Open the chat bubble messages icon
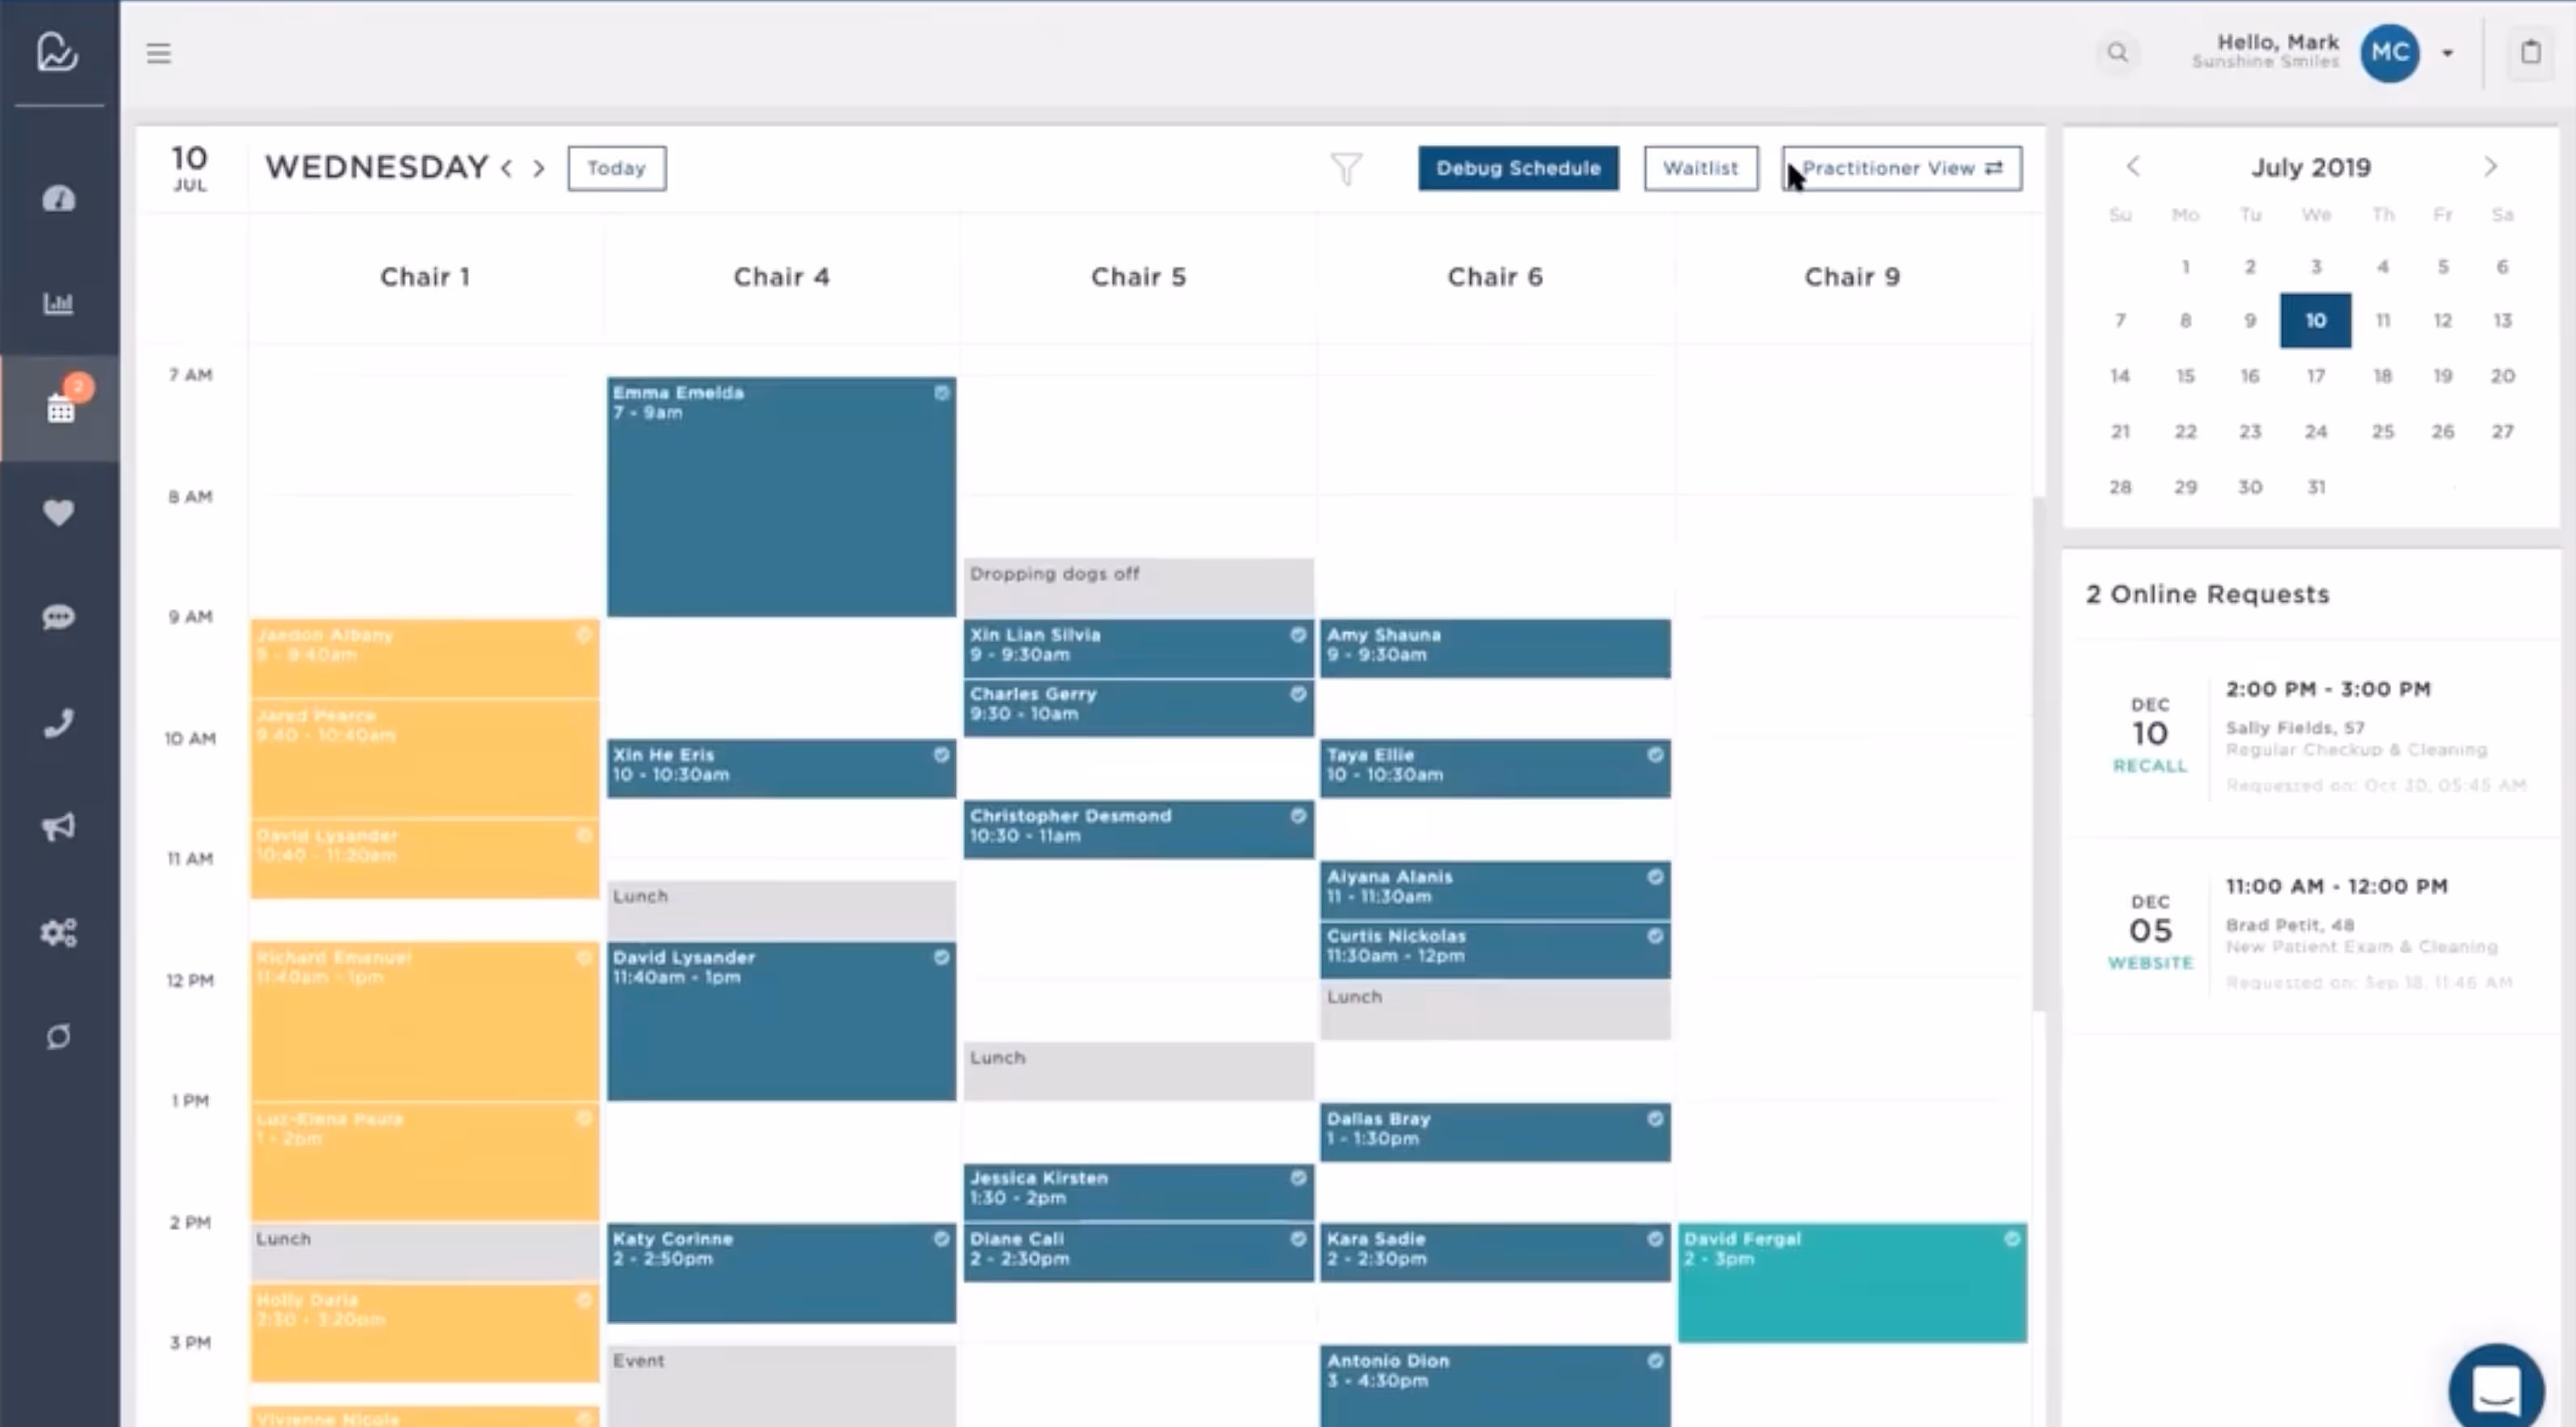 tap(58, 617)
